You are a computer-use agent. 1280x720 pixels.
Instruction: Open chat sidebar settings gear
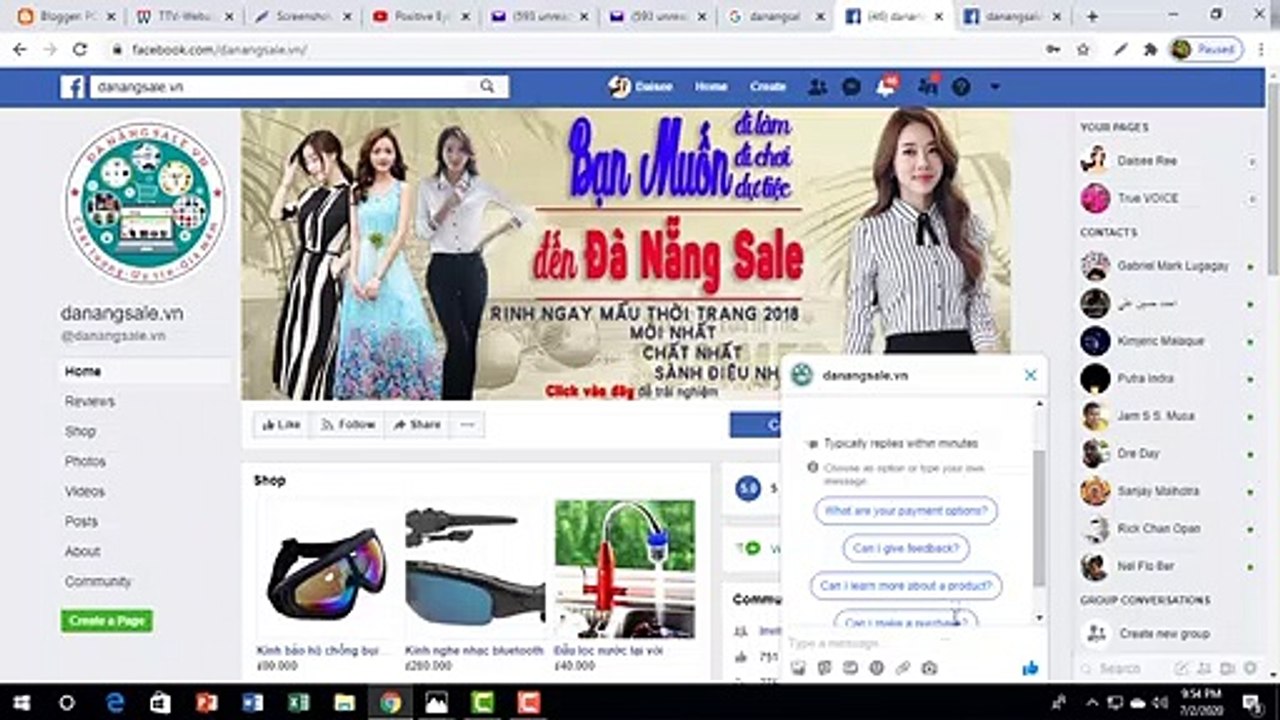1251,668
